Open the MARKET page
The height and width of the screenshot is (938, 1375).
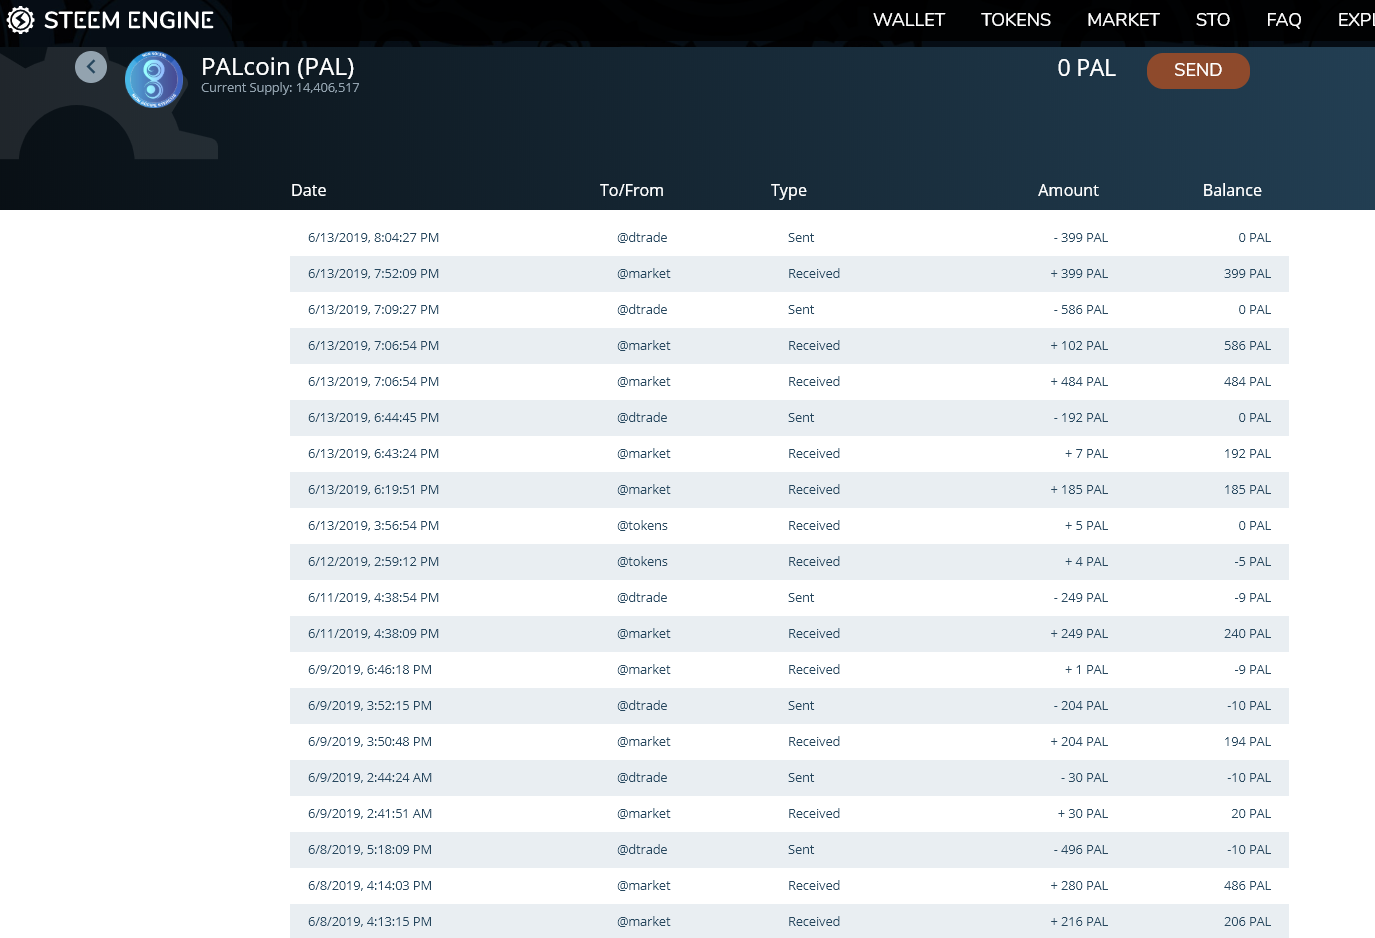pos(1123,20)
